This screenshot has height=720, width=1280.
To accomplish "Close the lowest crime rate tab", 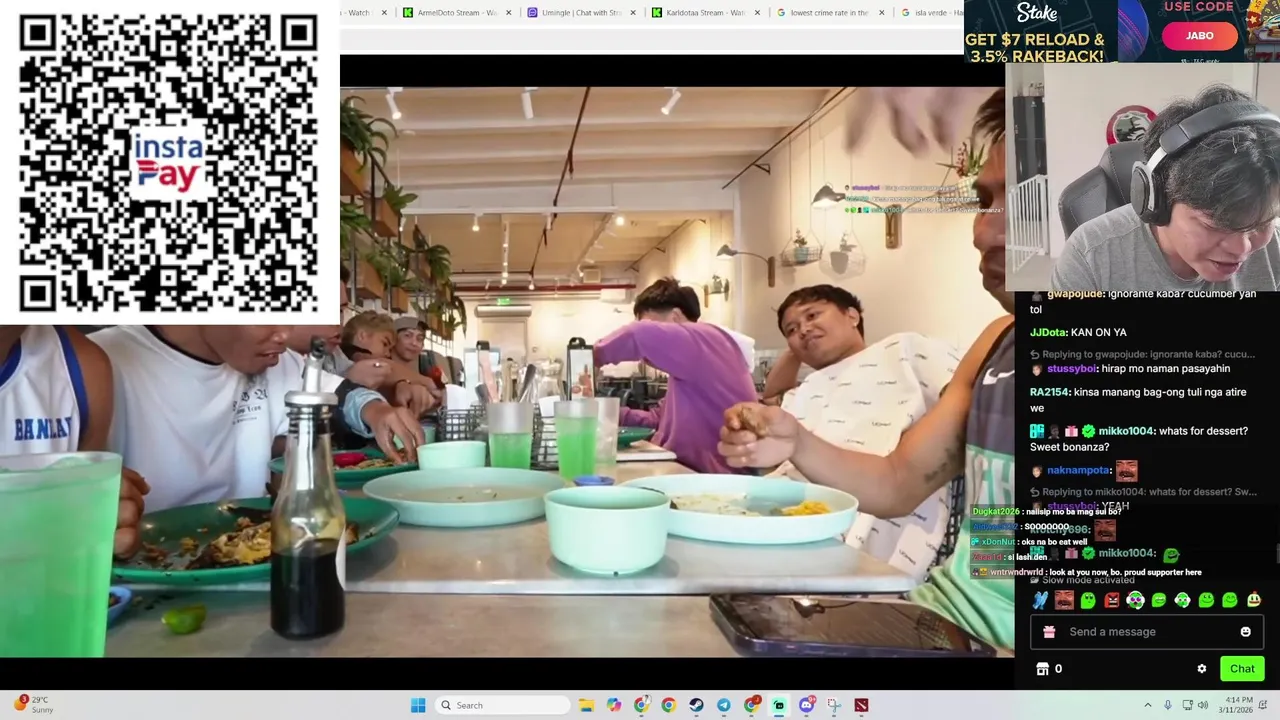I will click(x=882, y=13).
